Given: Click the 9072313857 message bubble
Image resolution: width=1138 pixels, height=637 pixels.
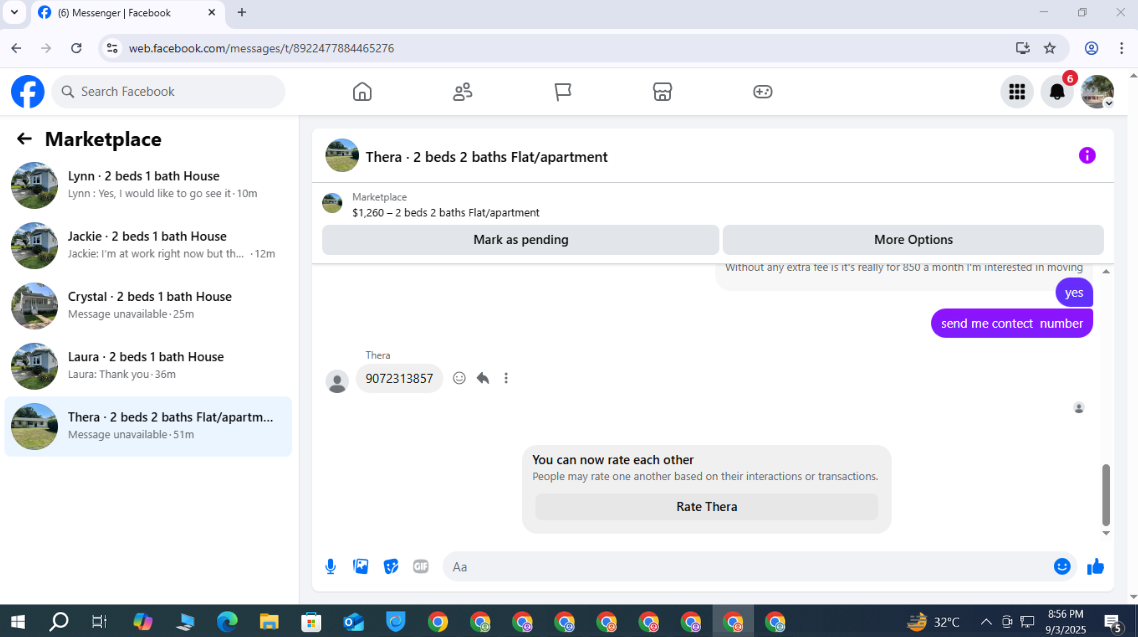Looking at the screenshot, I should 399,378.
